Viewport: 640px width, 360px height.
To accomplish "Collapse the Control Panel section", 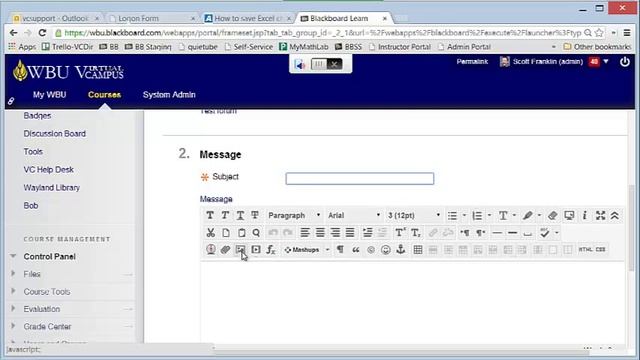I will [x=13, y=256].
